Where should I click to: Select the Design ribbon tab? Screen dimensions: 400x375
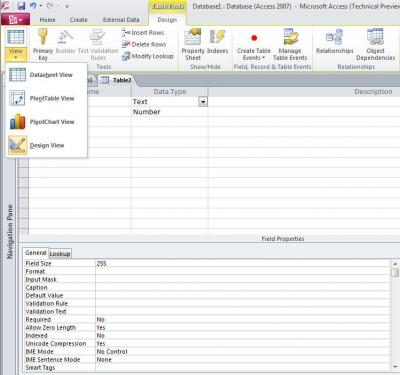(x=167, y=20)
